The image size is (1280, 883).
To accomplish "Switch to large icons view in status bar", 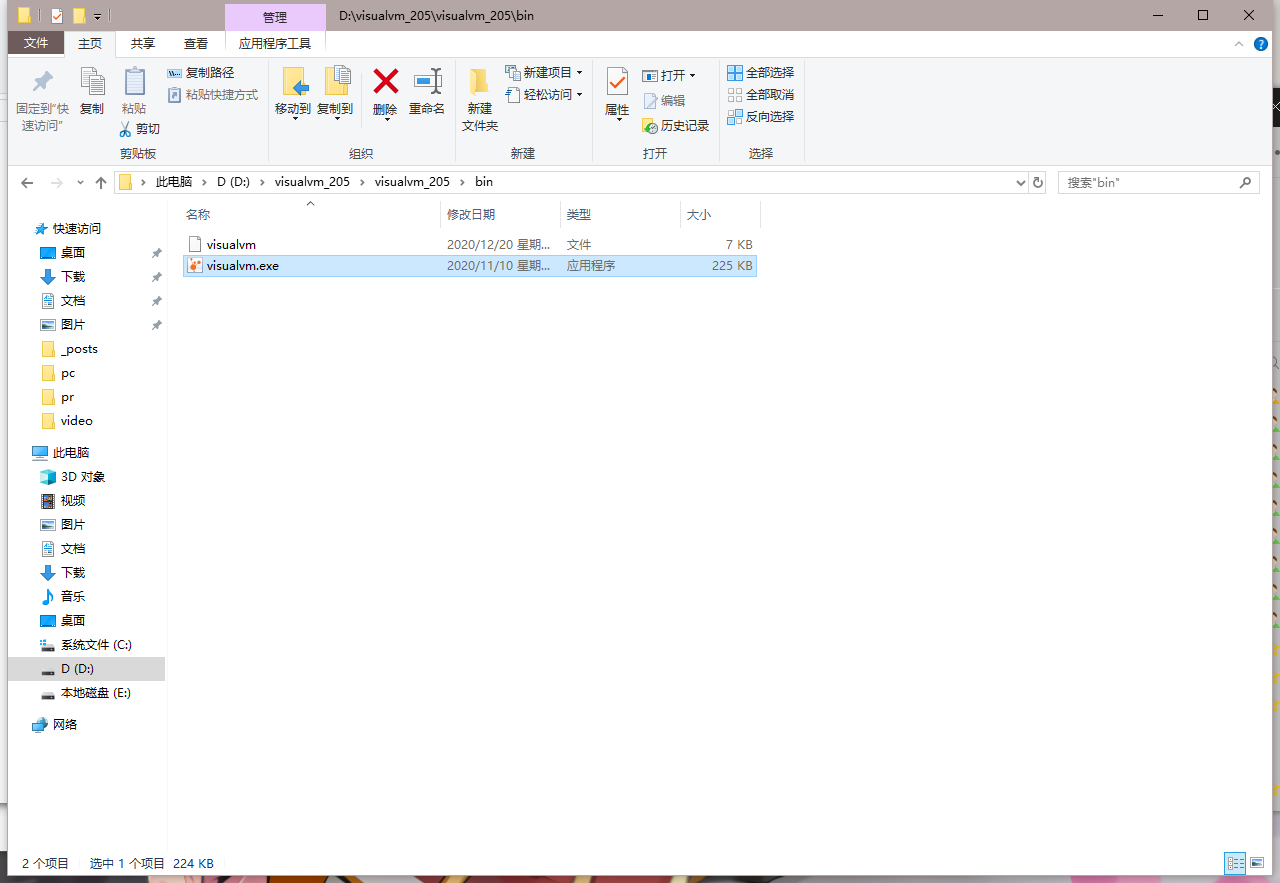I will tap(1257, 863).
